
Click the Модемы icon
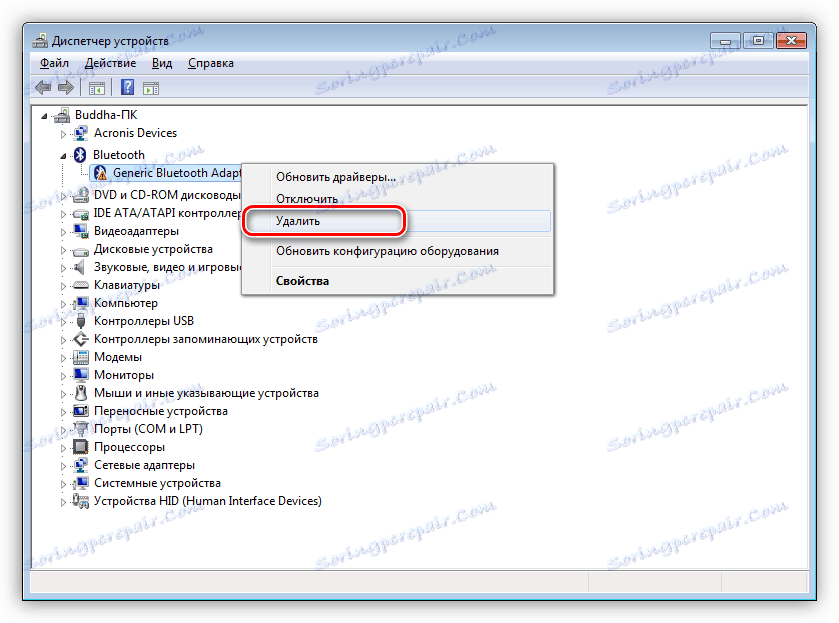point(81,357)
